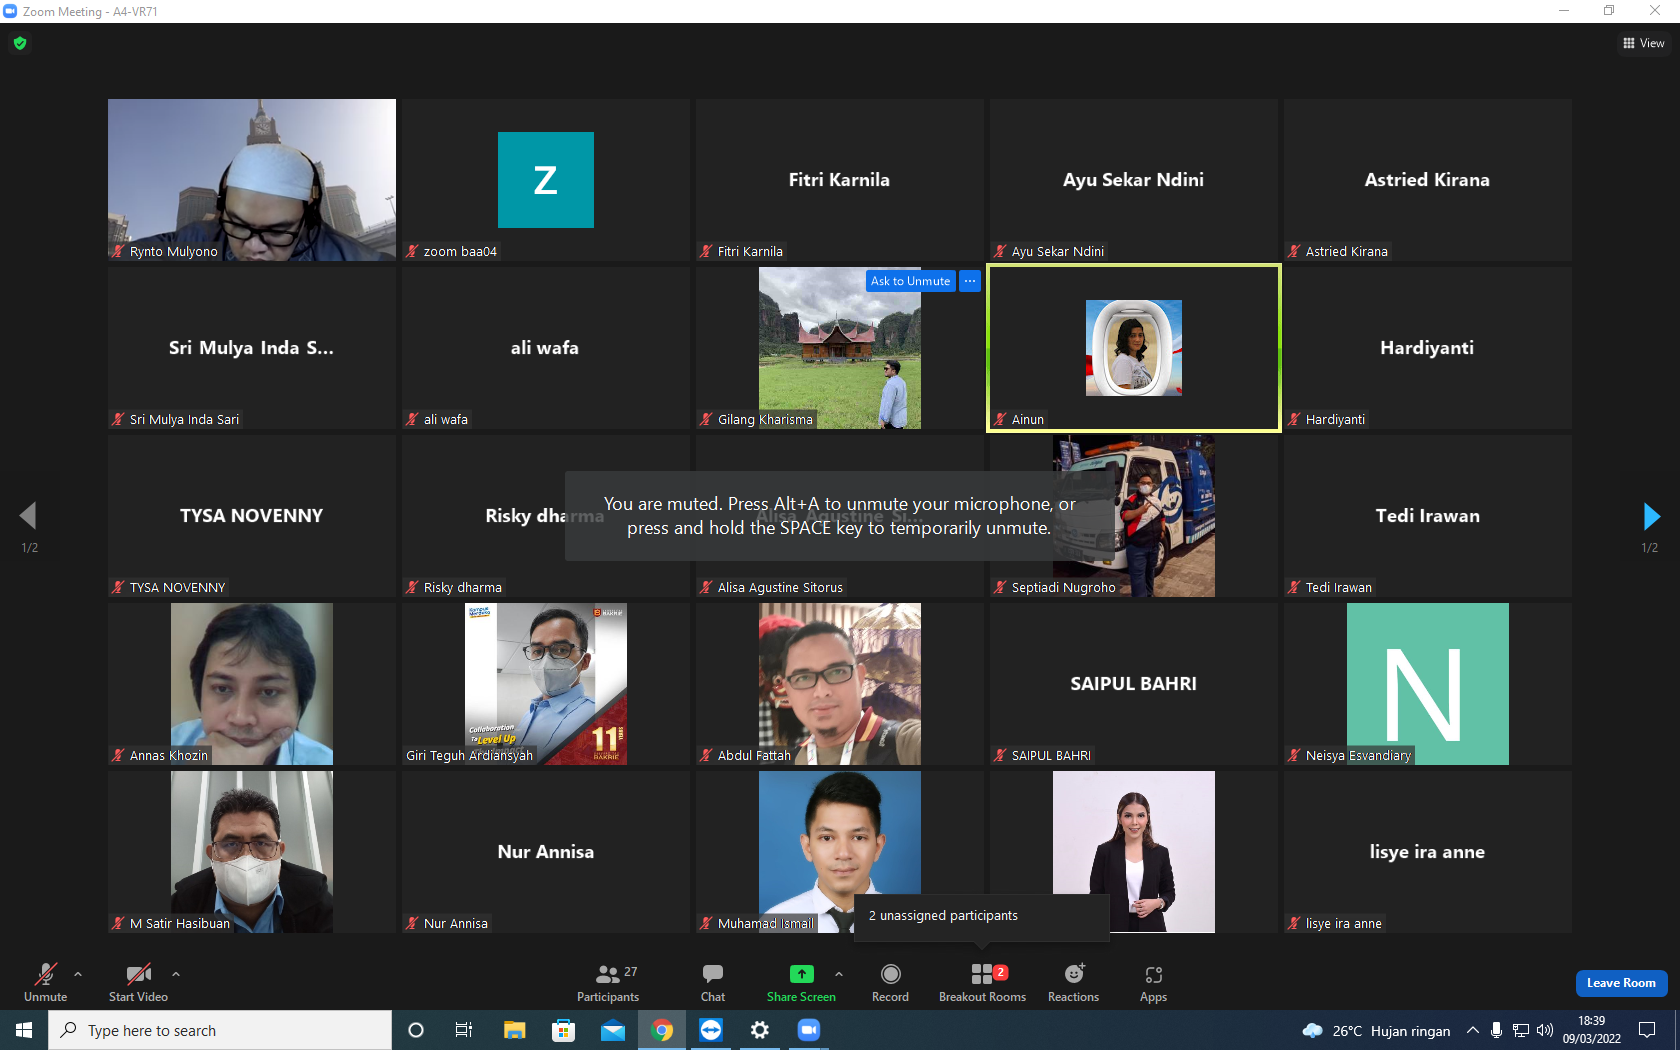Screen dimensions: 1680x1050
Task: Expand video options arrow next to Start Video
Action: click(176, 973)
